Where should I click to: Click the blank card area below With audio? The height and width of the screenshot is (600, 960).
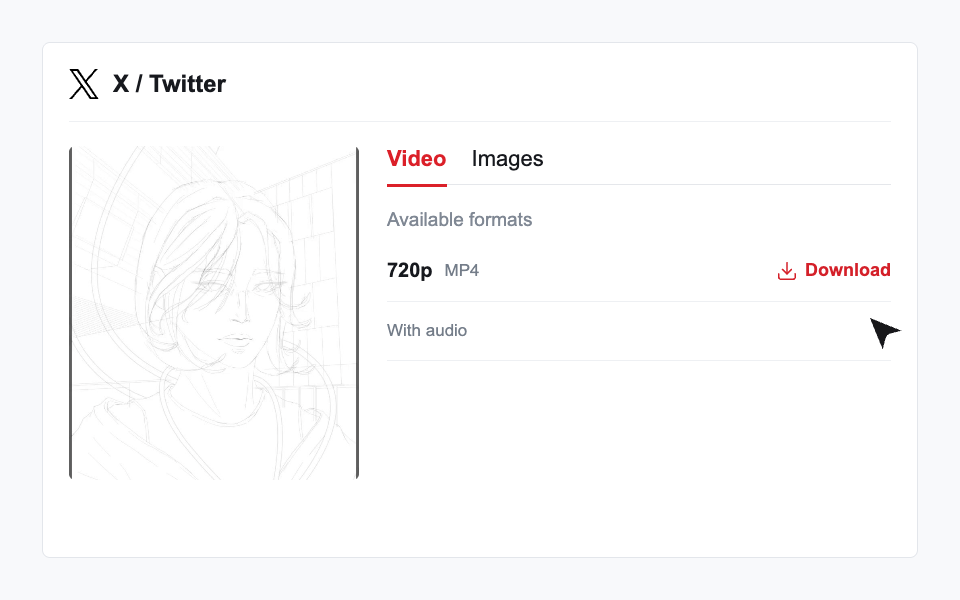[x=639, y=453]
